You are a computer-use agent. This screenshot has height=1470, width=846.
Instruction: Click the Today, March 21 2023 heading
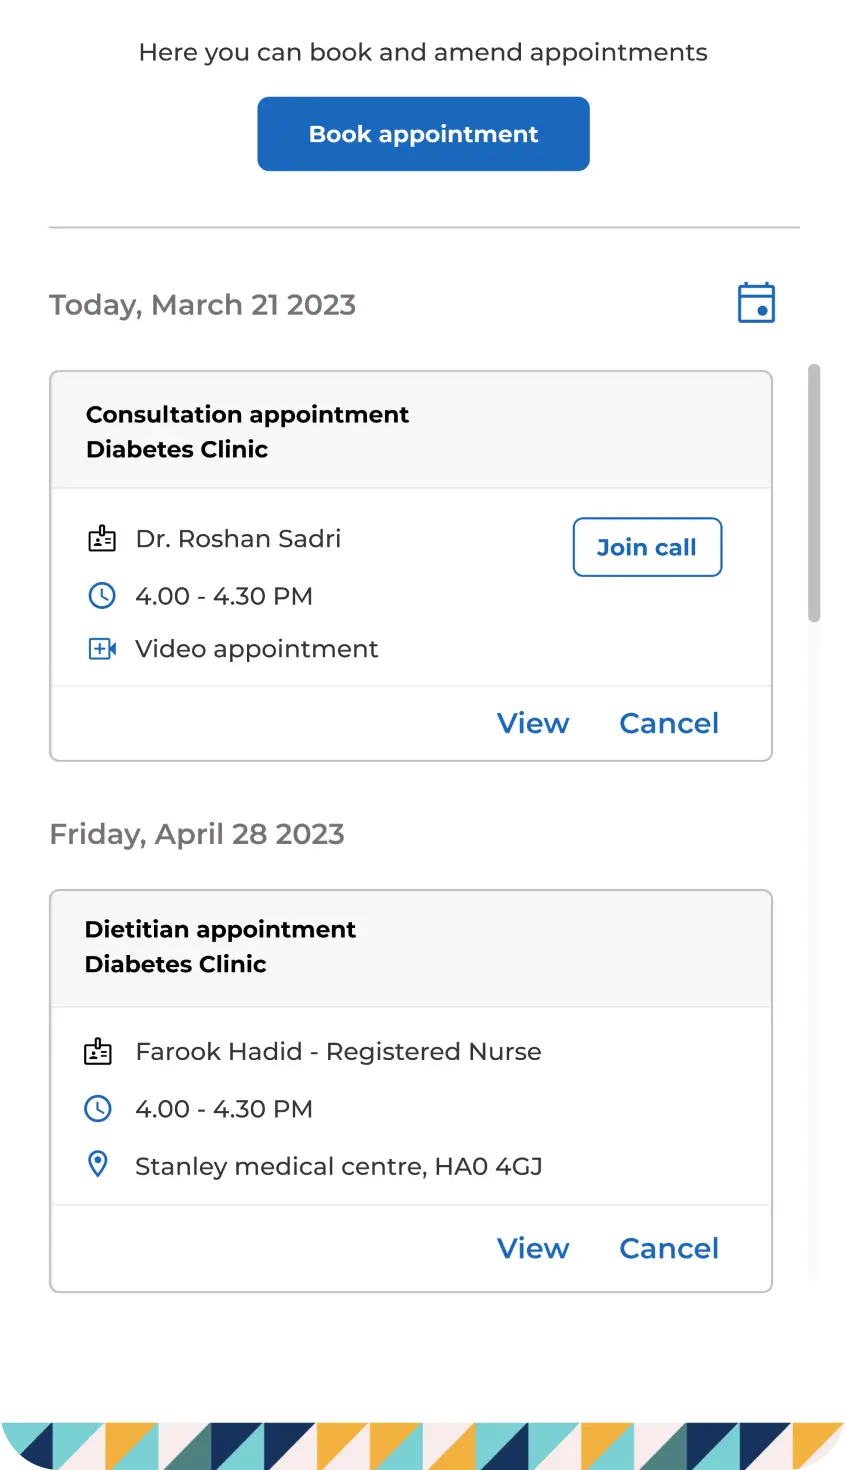pos(203,305)
